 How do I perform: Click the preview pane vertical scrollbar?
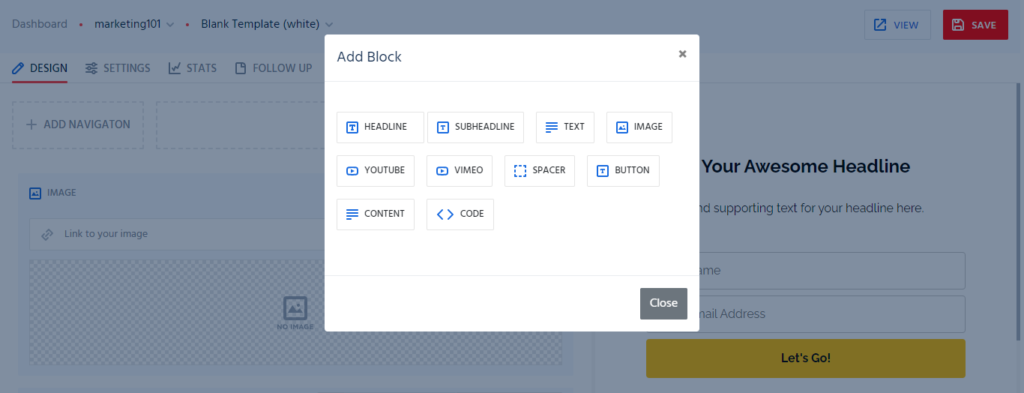[x=1019, y=212]
